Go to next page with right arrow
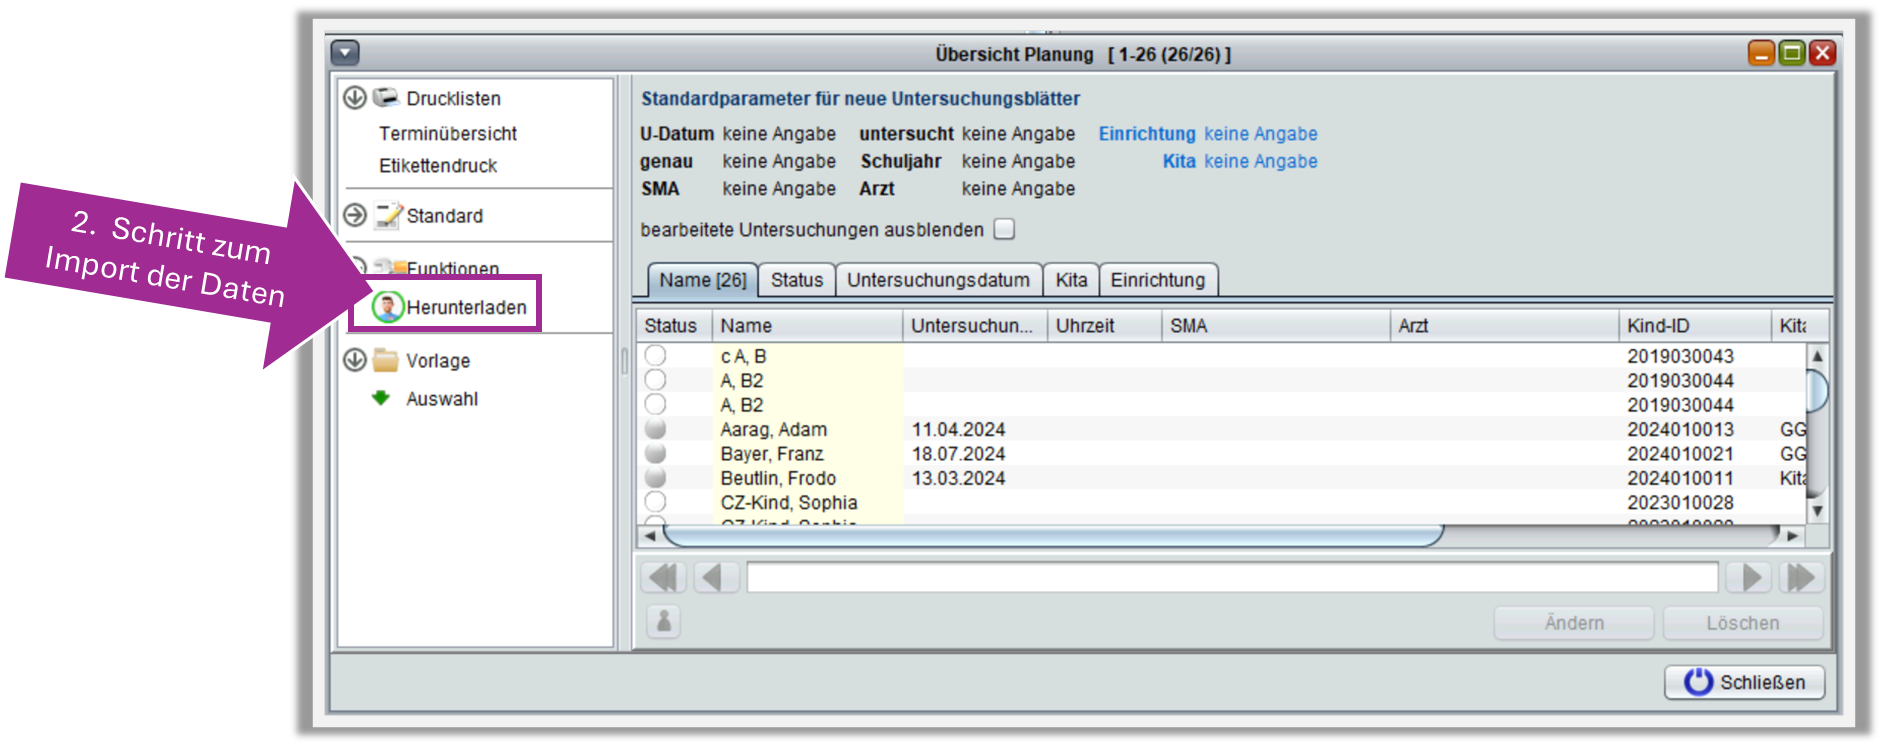Viewport: 1882px width, 746px height. point(1752,578)
